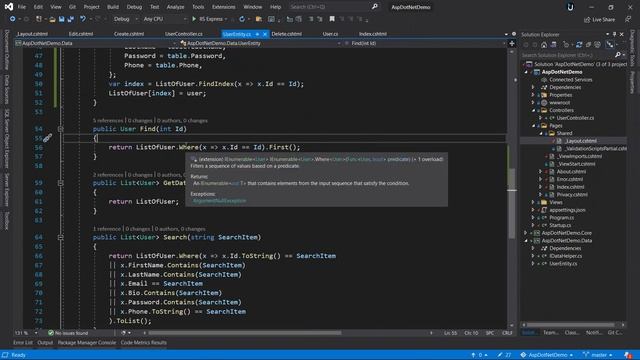This screenshot has height=360, width=640.
Task: Pin the Solution Explorer panel
Action: 614,34
